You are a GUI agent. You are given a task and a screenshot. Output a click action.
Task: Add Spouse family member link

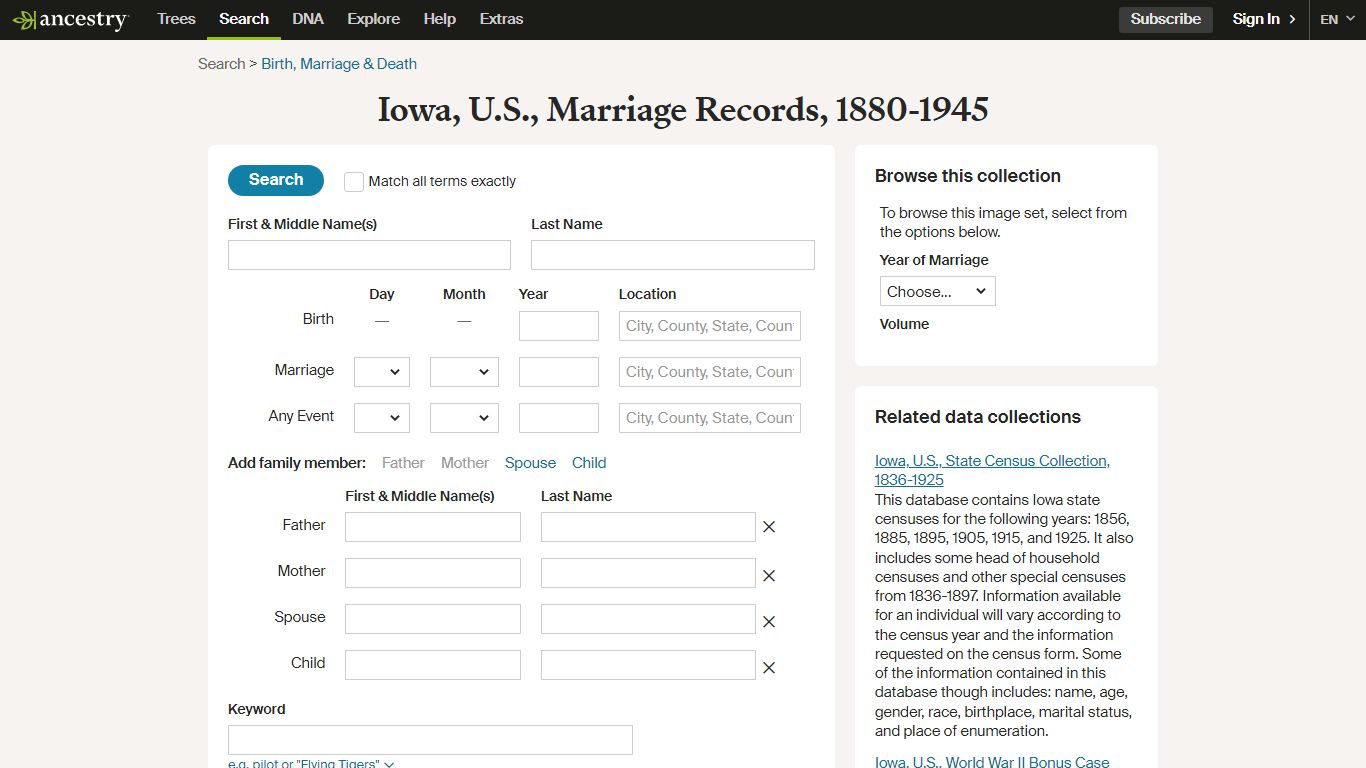click(530, 463)
